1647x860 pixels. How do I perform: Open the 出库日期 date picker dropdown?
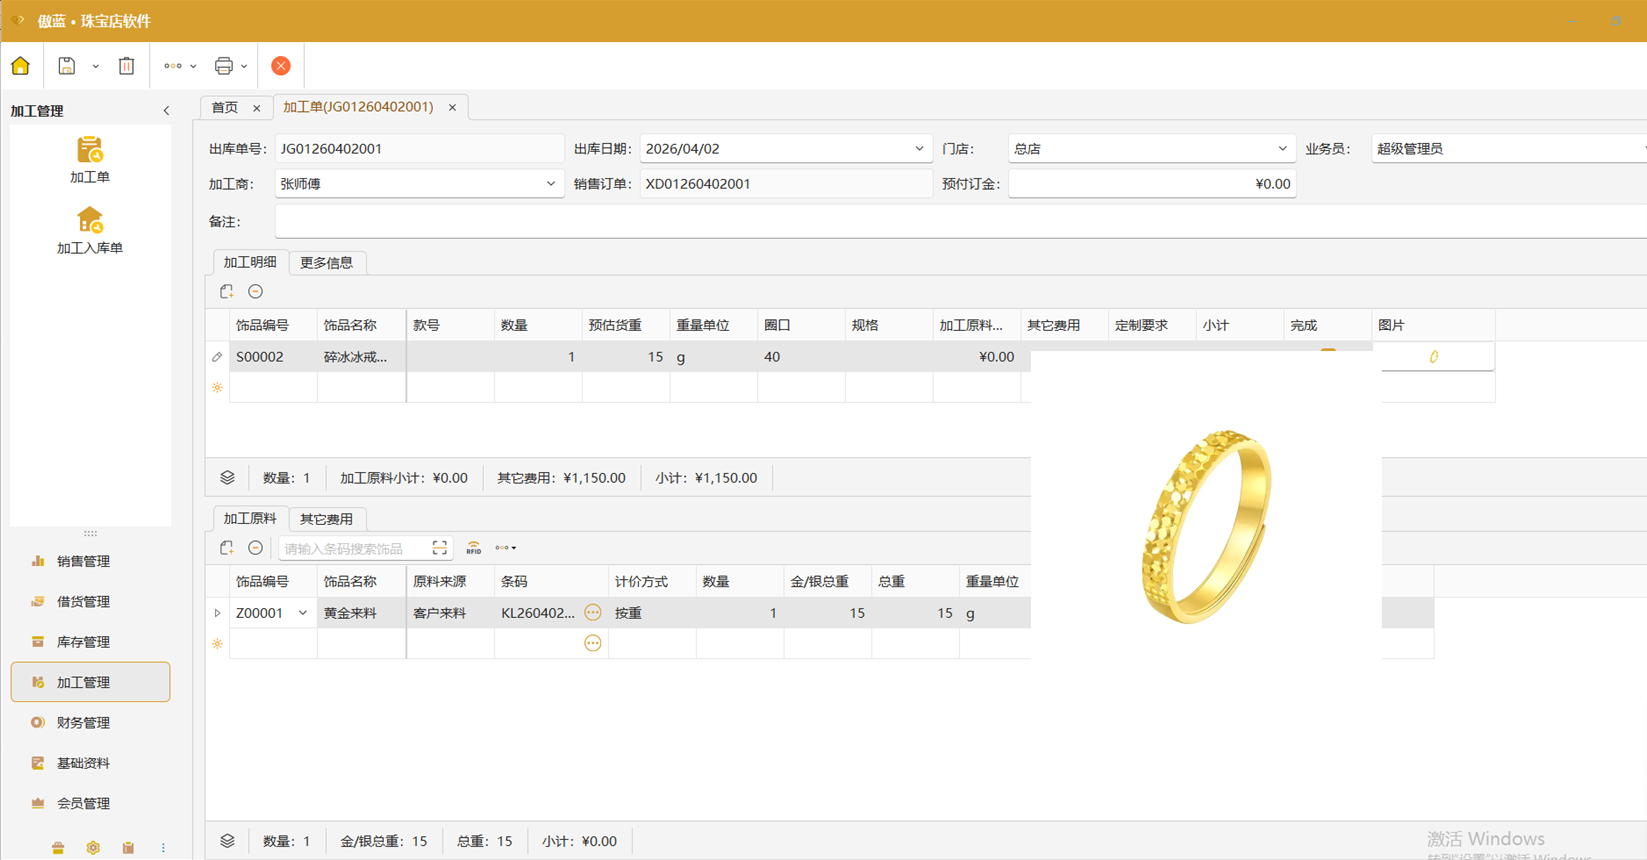click(919, 149)
